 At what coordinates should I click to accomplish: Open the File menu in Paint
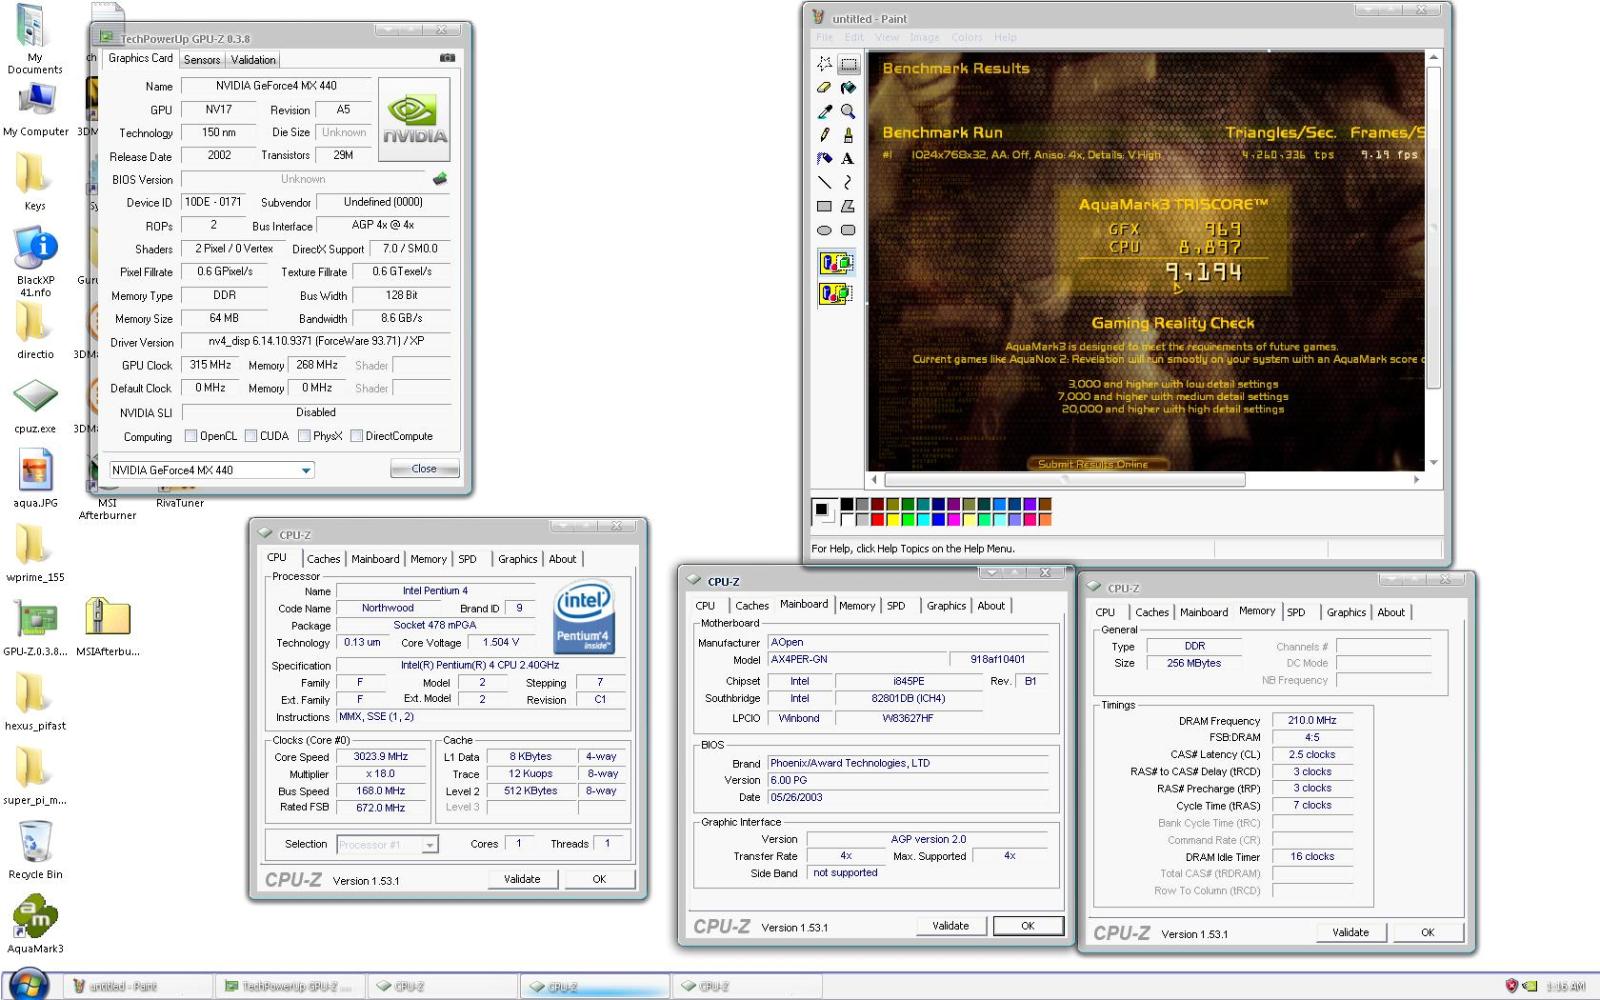pos(824,37)
